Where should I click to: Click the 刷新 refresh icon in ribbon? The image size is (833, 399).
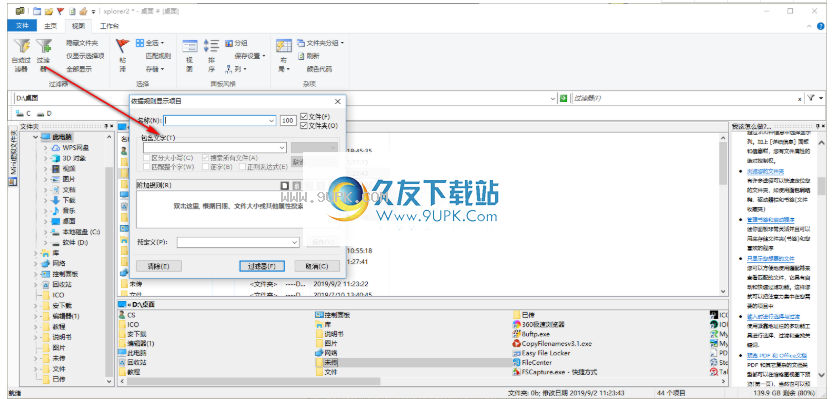[301, 55]
